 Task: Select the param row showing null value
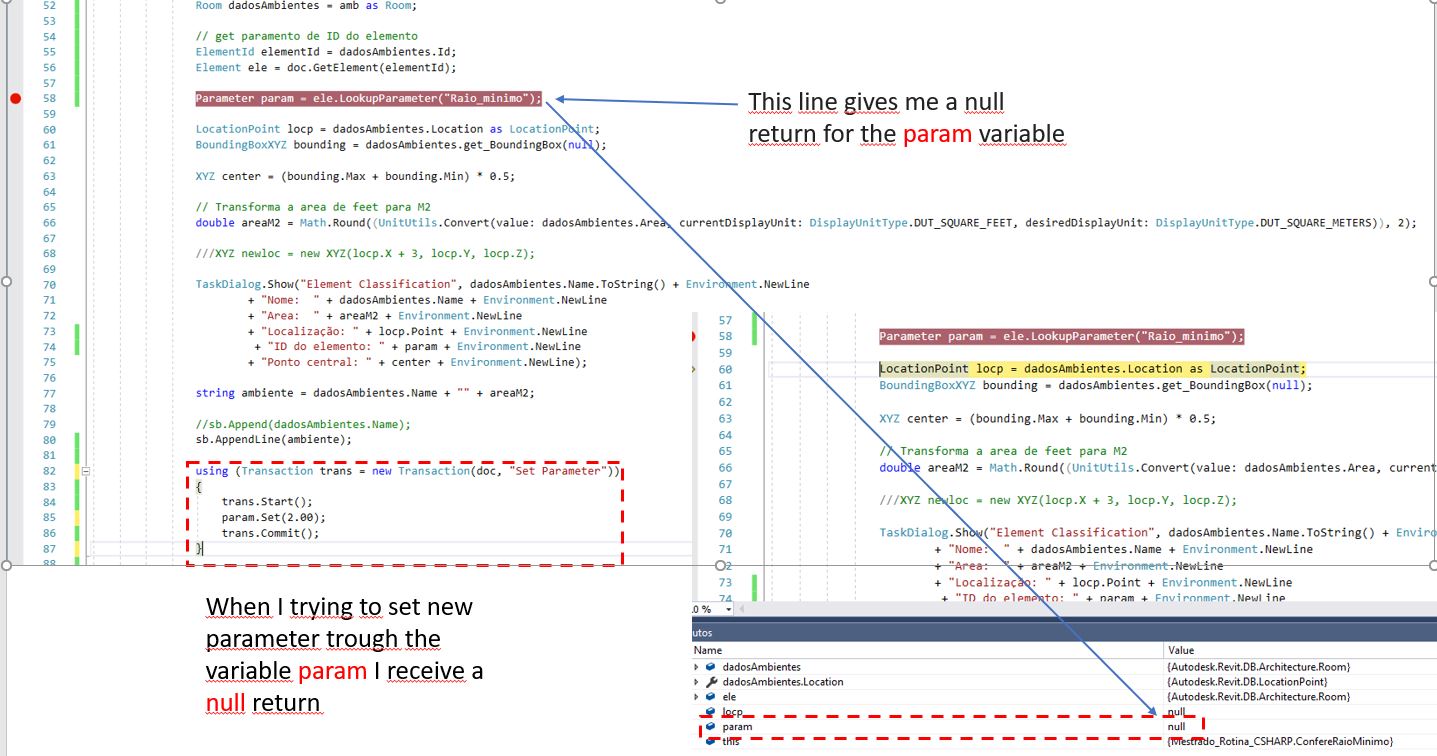900,727
